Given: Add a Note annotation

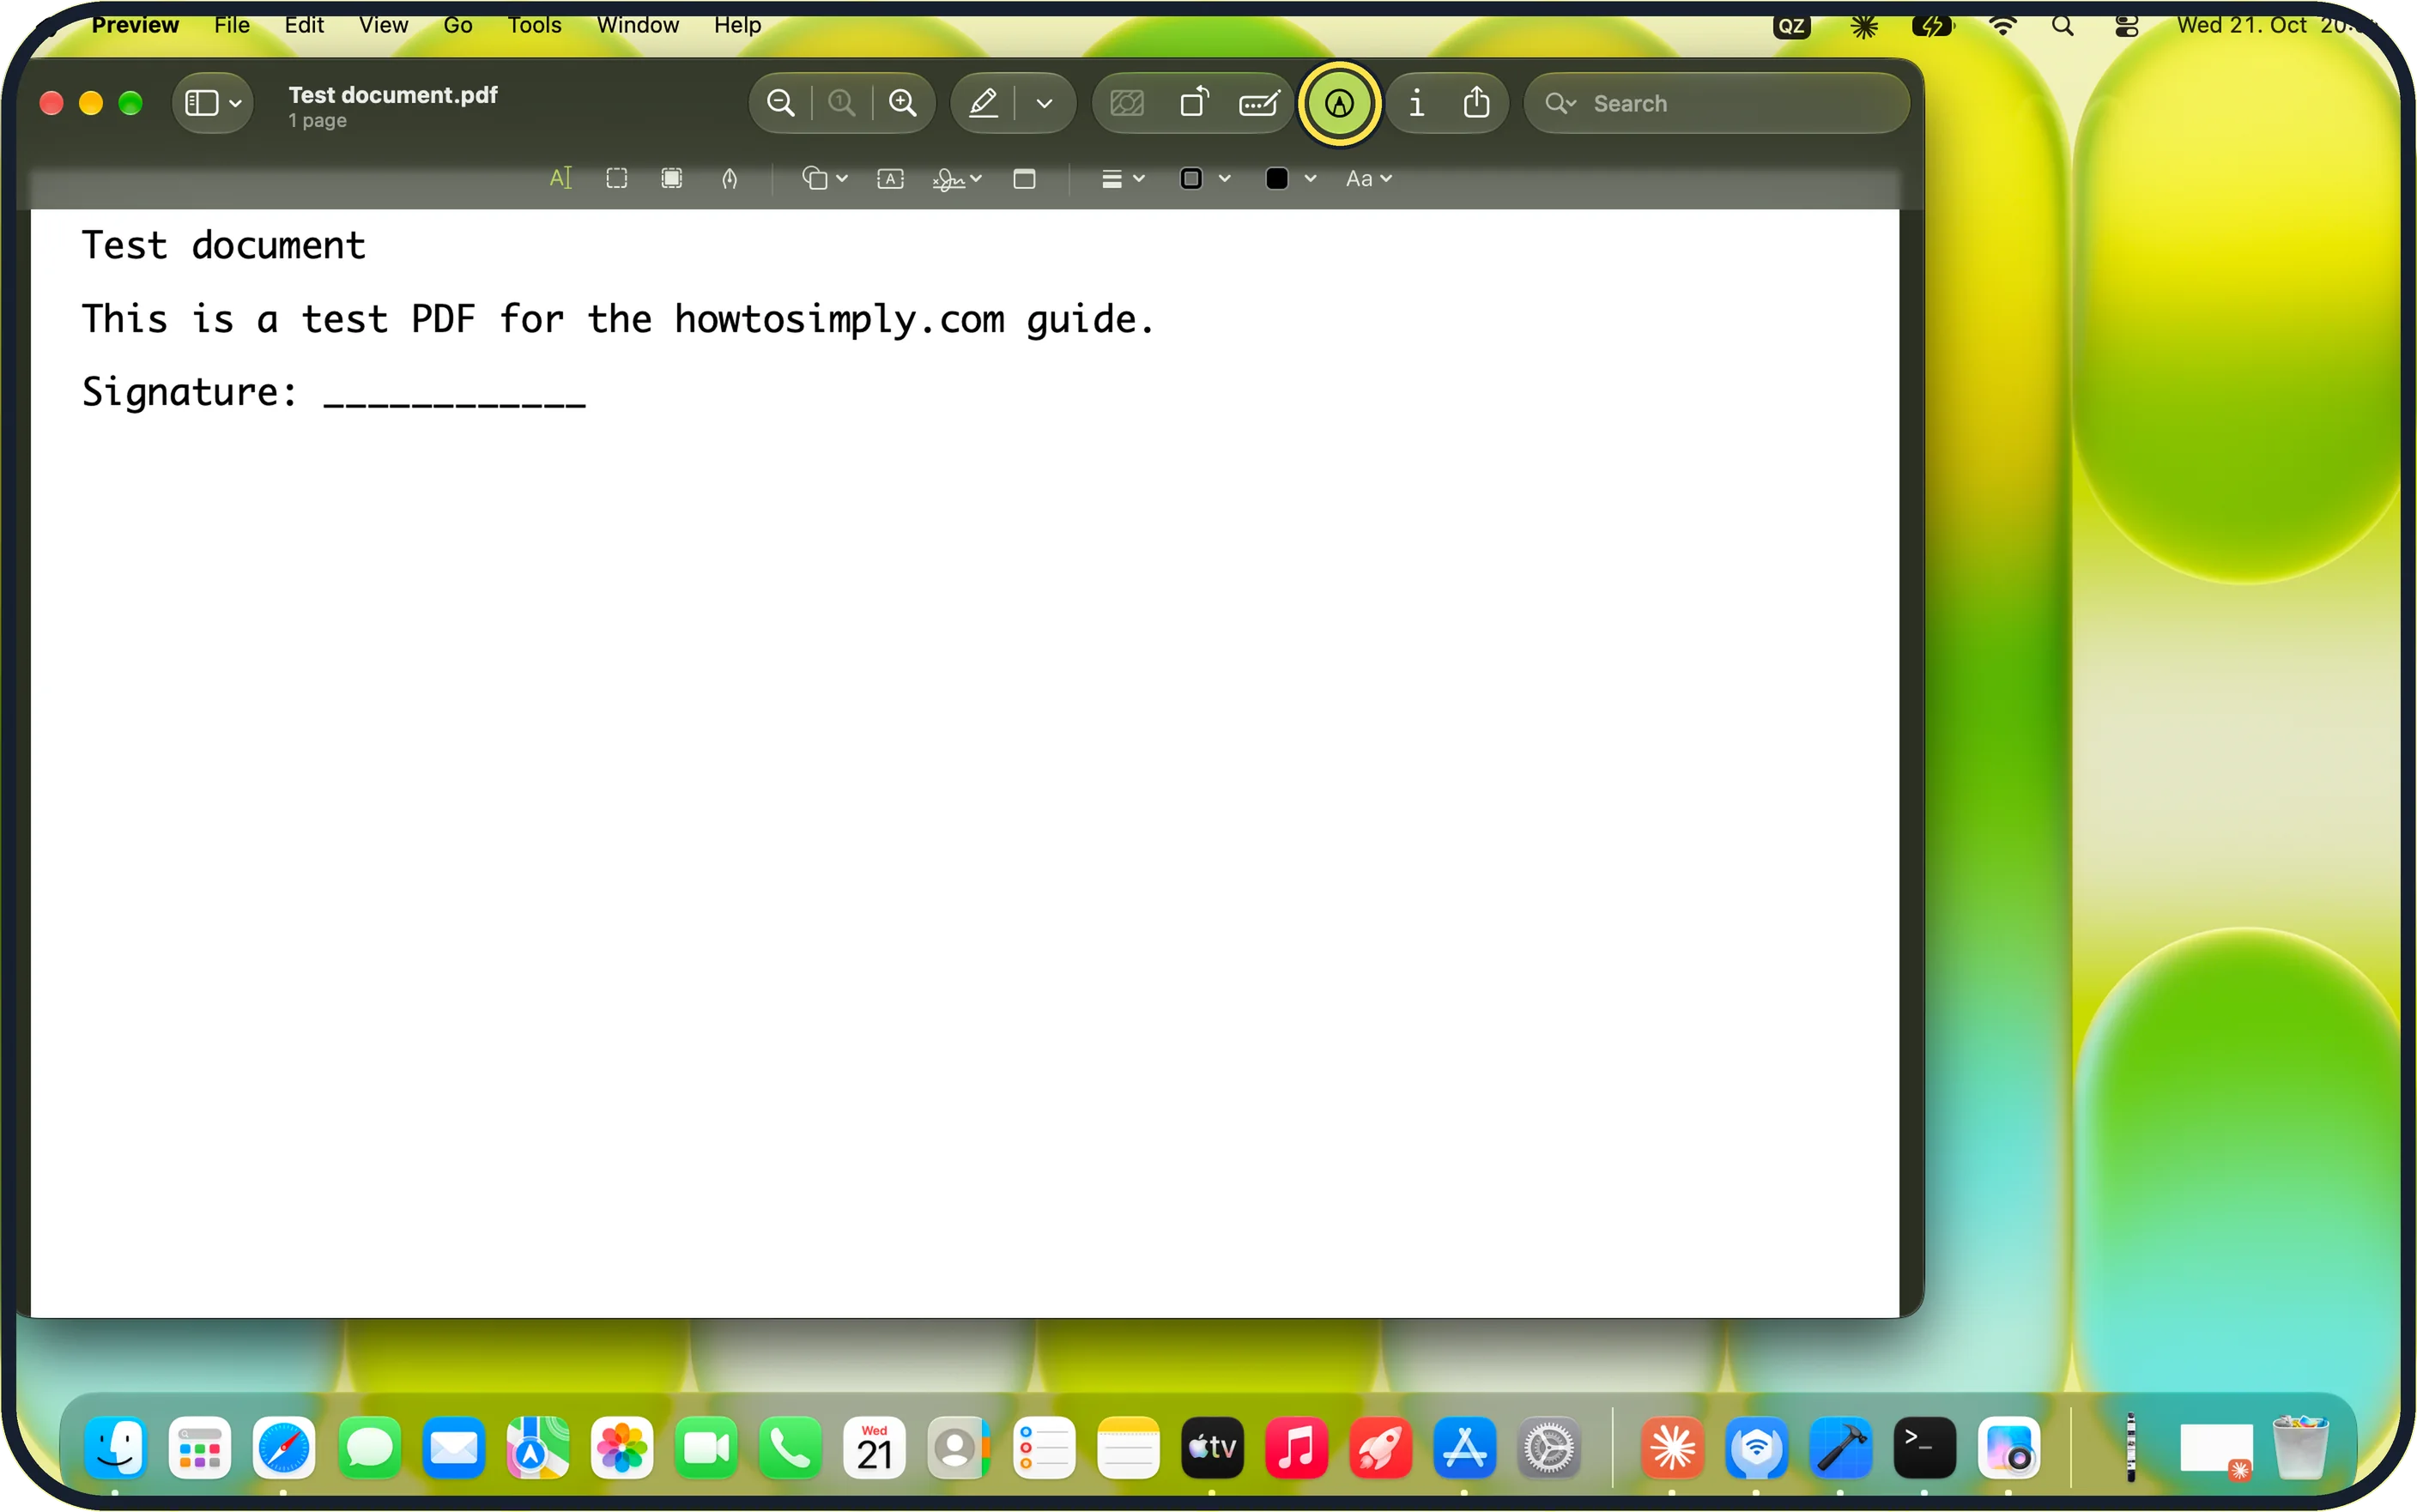Looking at the screenshot, I should [1024, 178].
